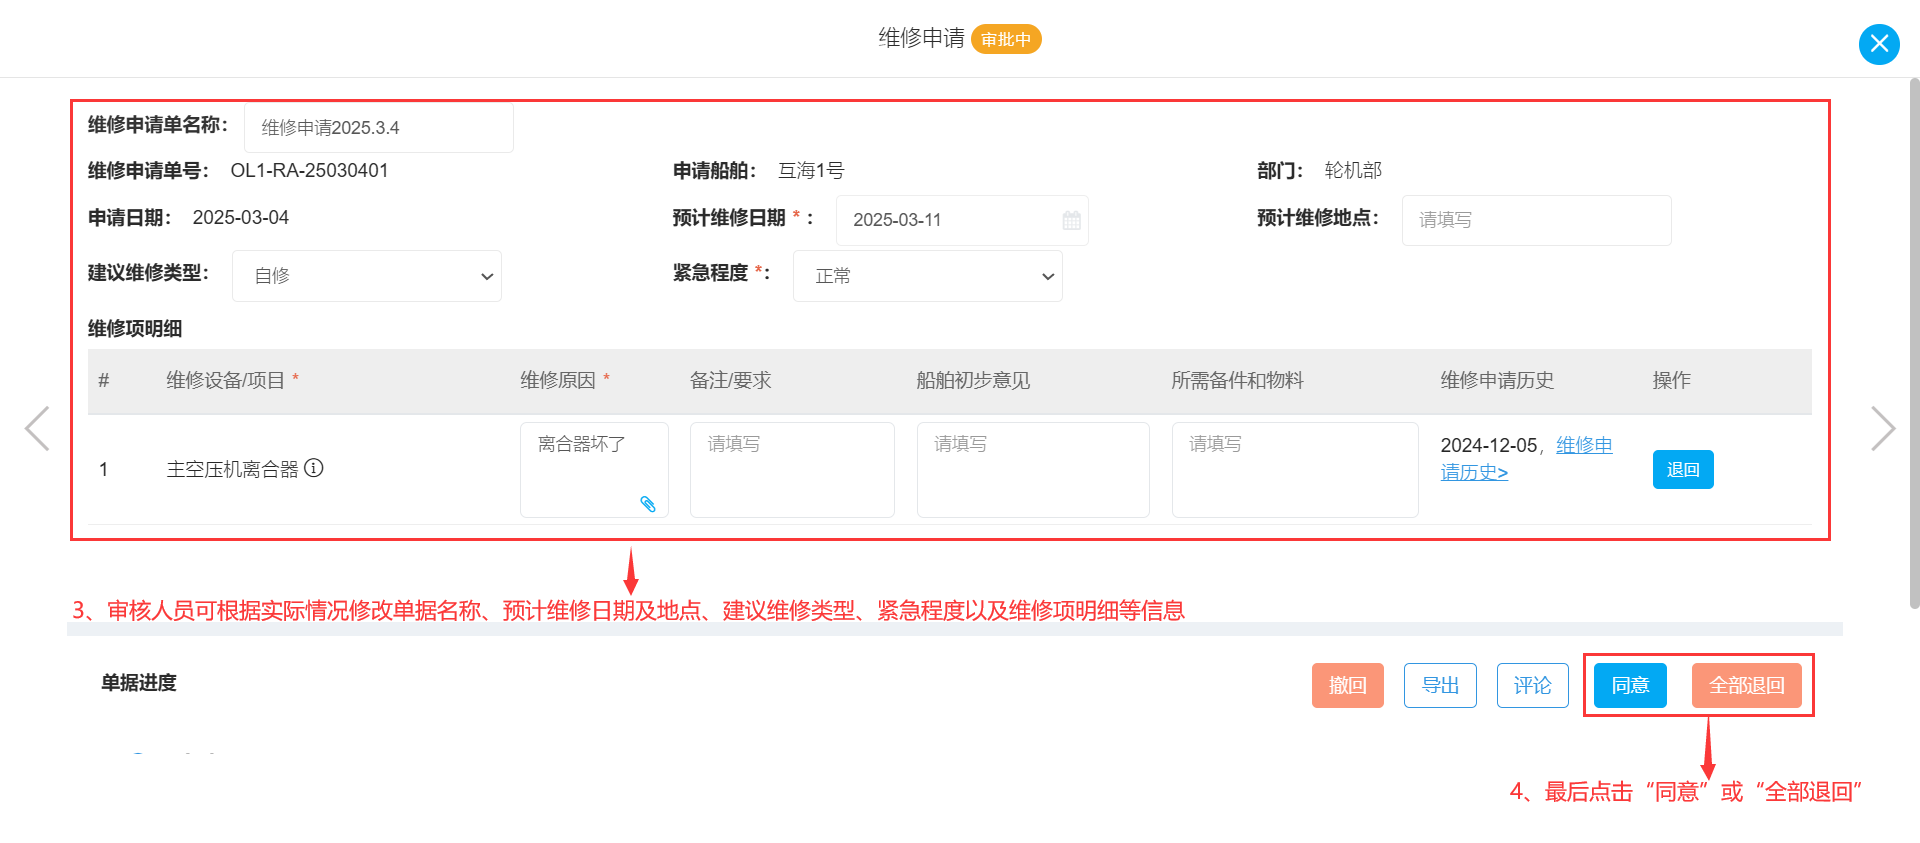Click the 撤回 button
The height and width of the screenshot is (843, 1920).
(x=1348, y=686)
